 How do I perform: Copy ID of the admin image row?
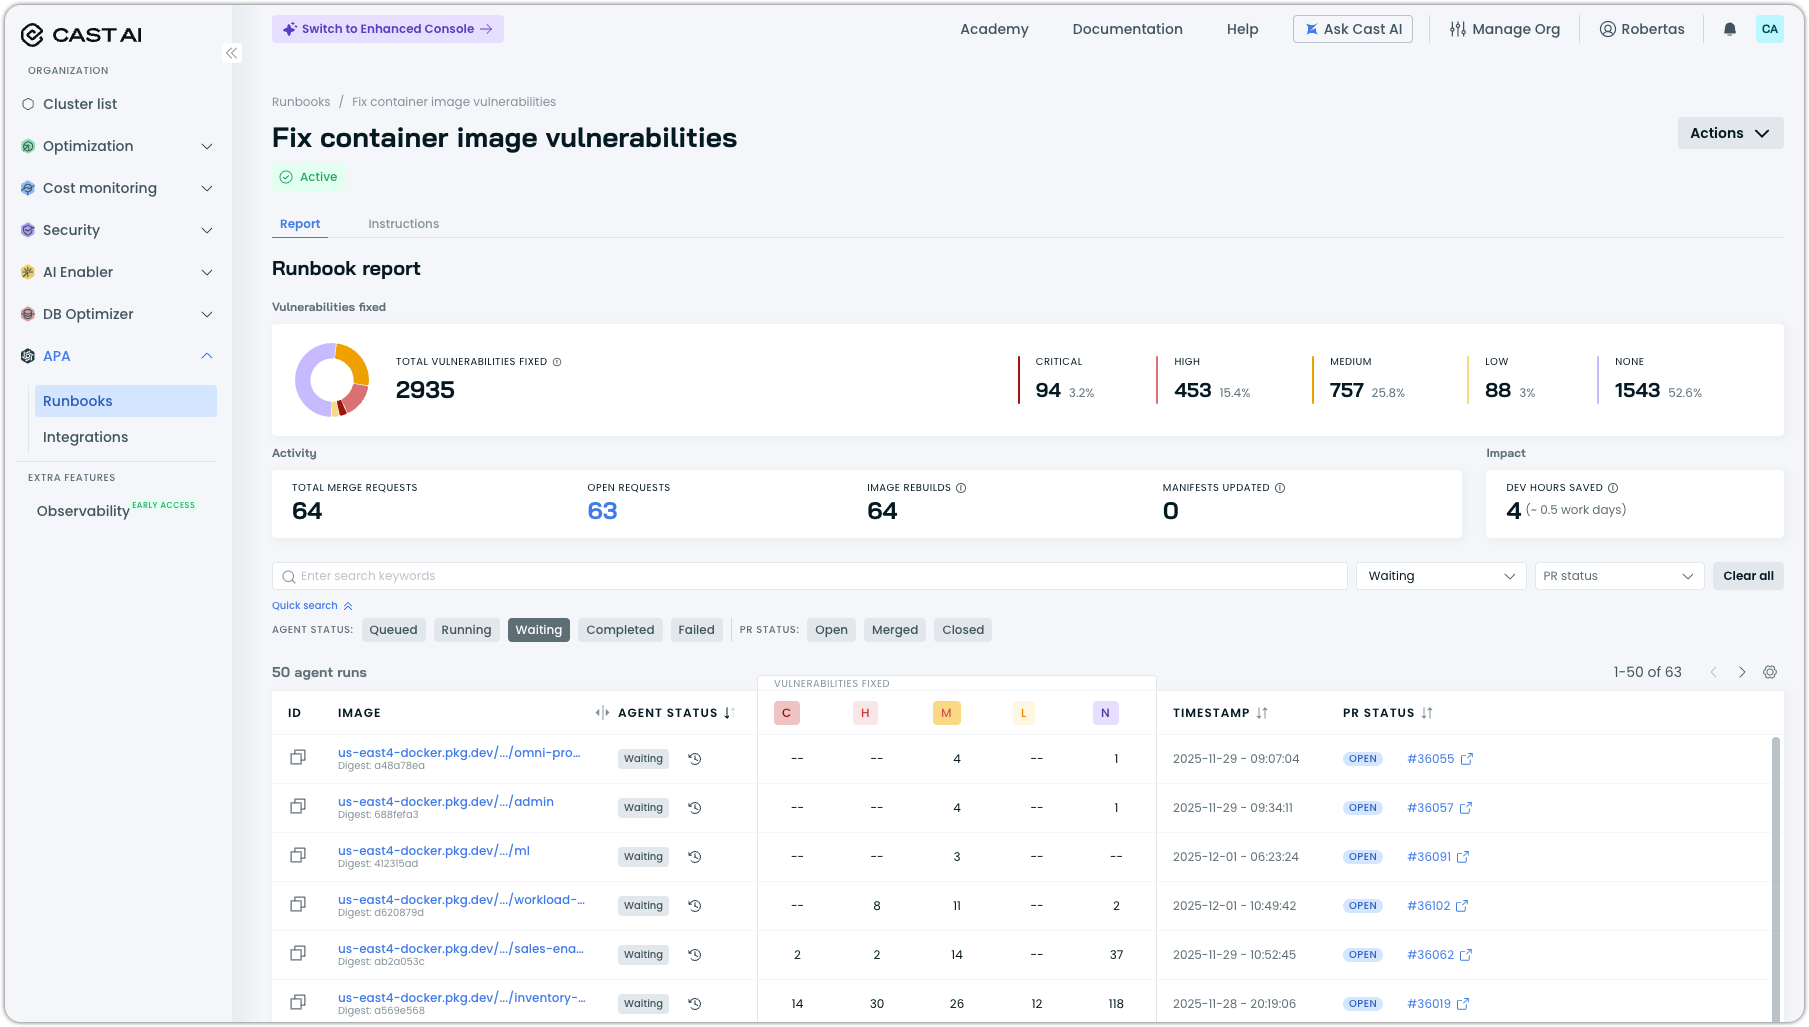tap(298, 807)
